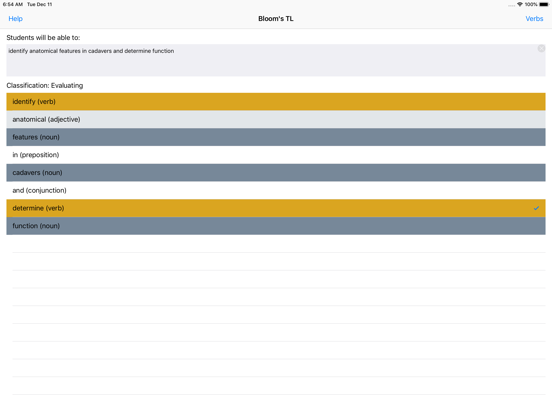Screen dimensions: 552x414
Task: Open the Help page
Action: tap(15, 19)
